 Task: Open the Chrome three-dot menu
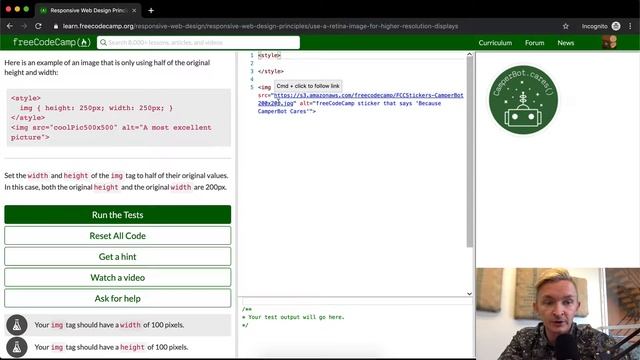click(x=631, y=26)
